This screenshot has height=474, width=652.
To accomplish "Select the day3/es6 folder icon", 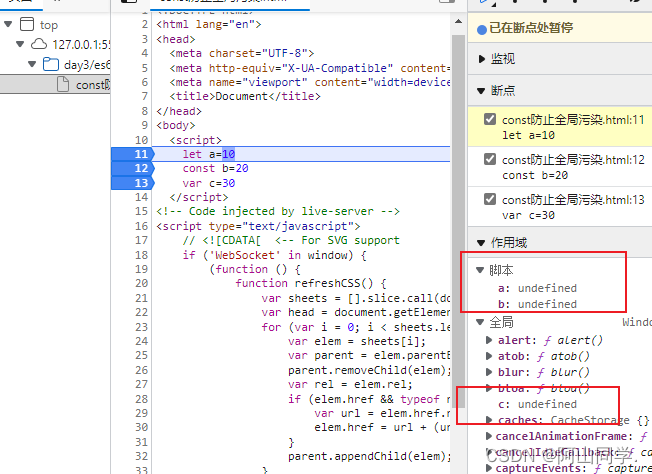I will click(51, 64).
